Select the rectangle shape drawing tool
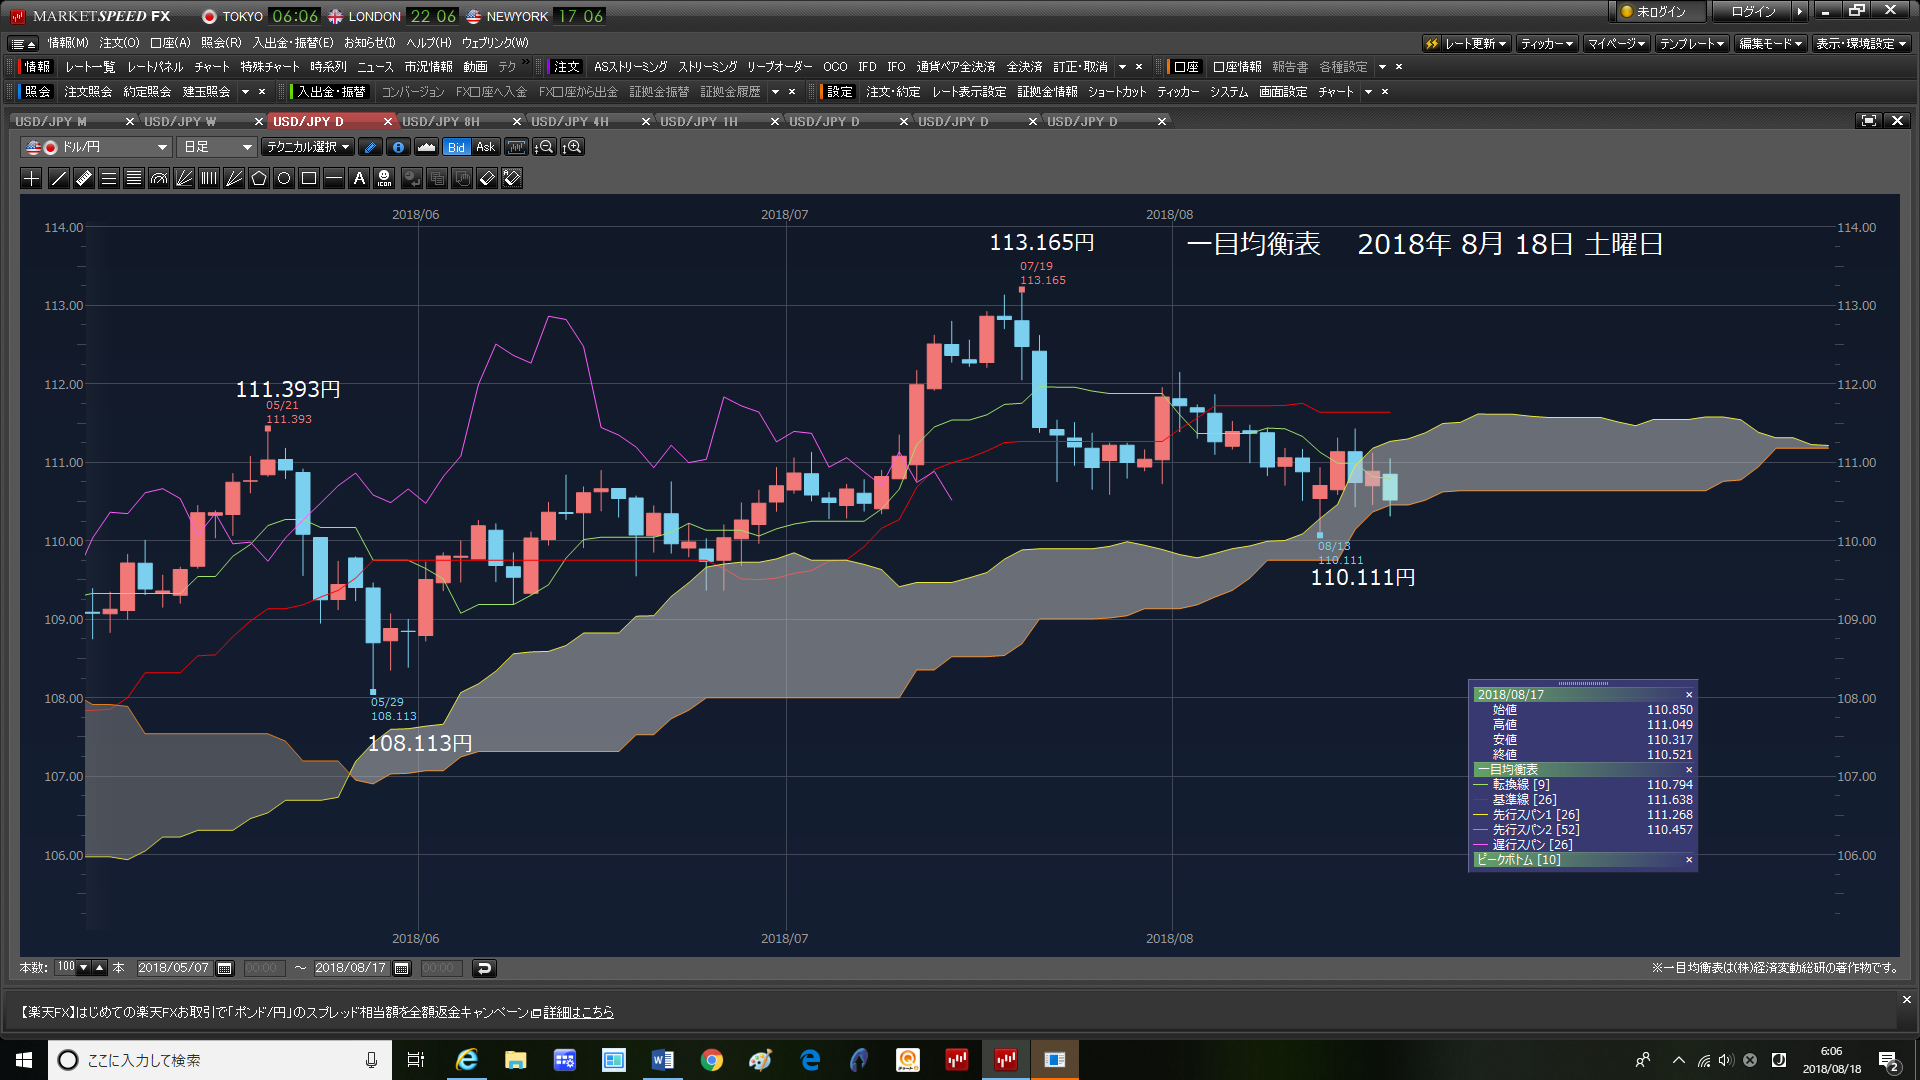 tap(309, 178)
